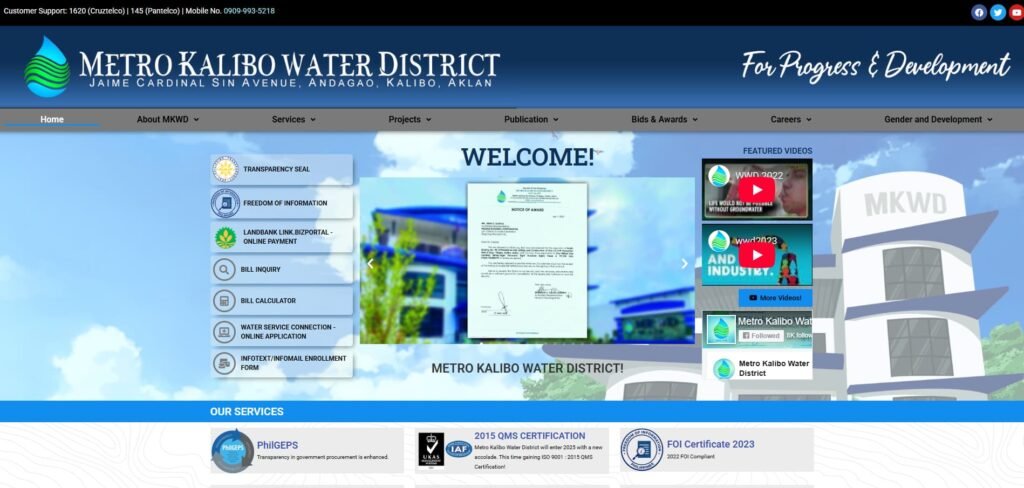1024x488 pixels.
Task: Go to the Home tab
Action: 52,119
